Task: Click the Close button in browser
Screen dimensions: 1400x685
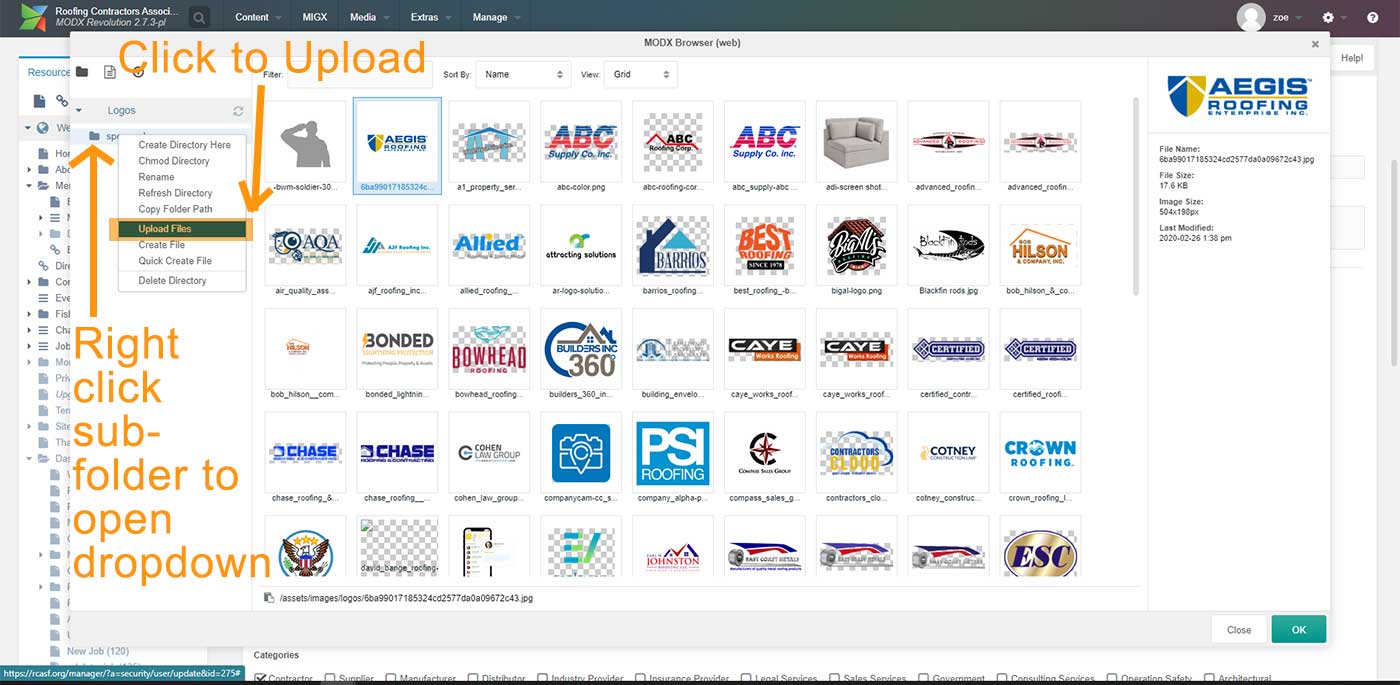Action: click(1239, 629)
